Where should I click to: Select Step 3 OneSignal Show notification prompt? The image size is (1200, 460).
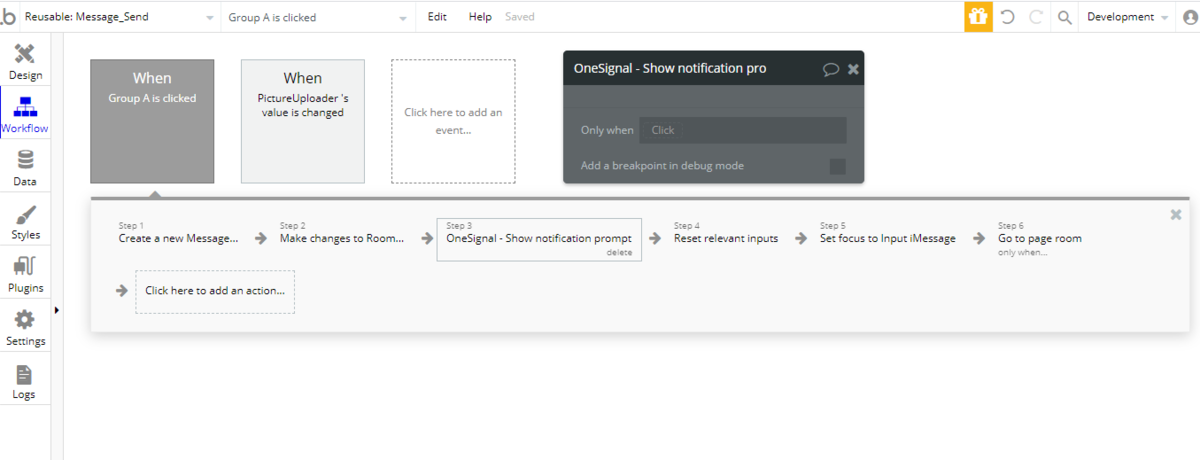[539, 239]
